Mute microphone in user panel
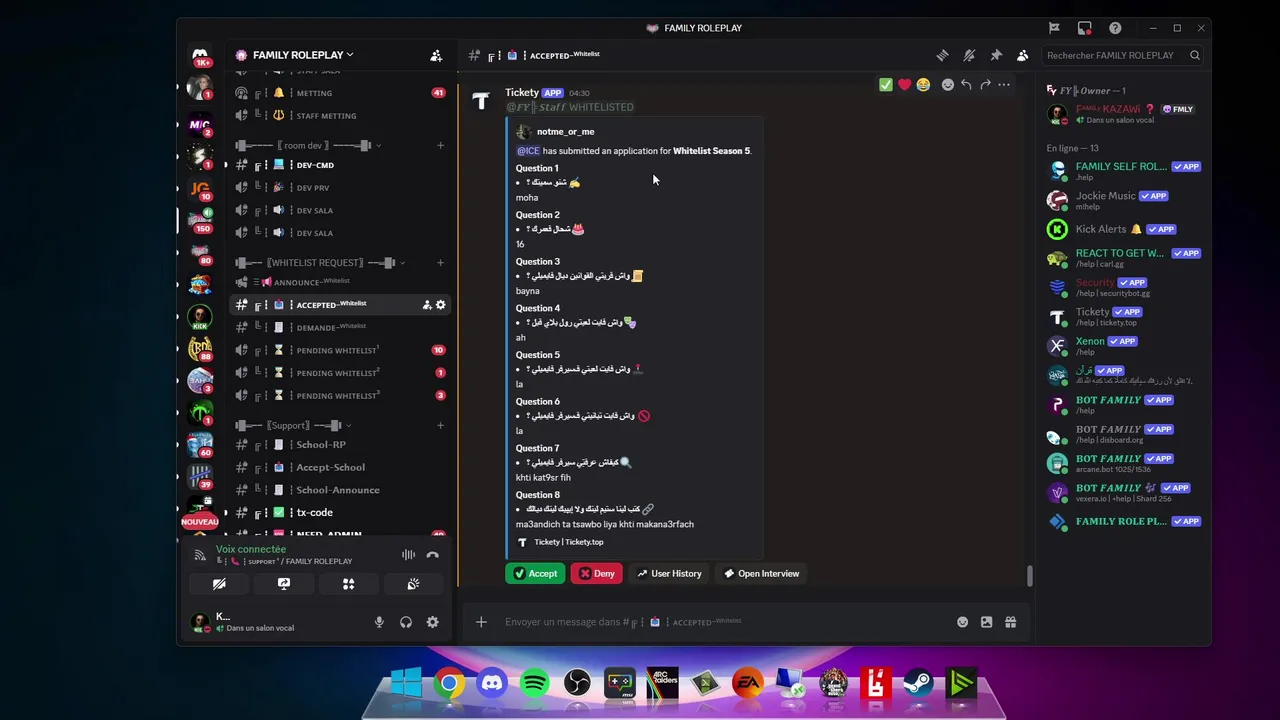Viewport: 1280px width, 720px height. 379,622
